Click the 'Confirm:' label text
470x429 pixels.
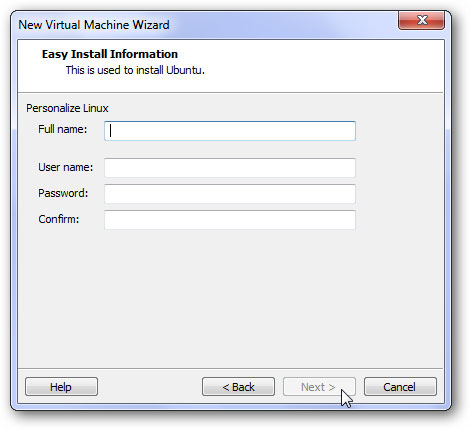point(59,219)
